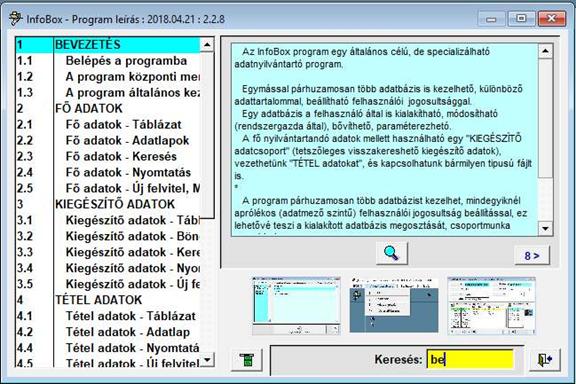Open the third screenshot thumbnail

point(492,306)
